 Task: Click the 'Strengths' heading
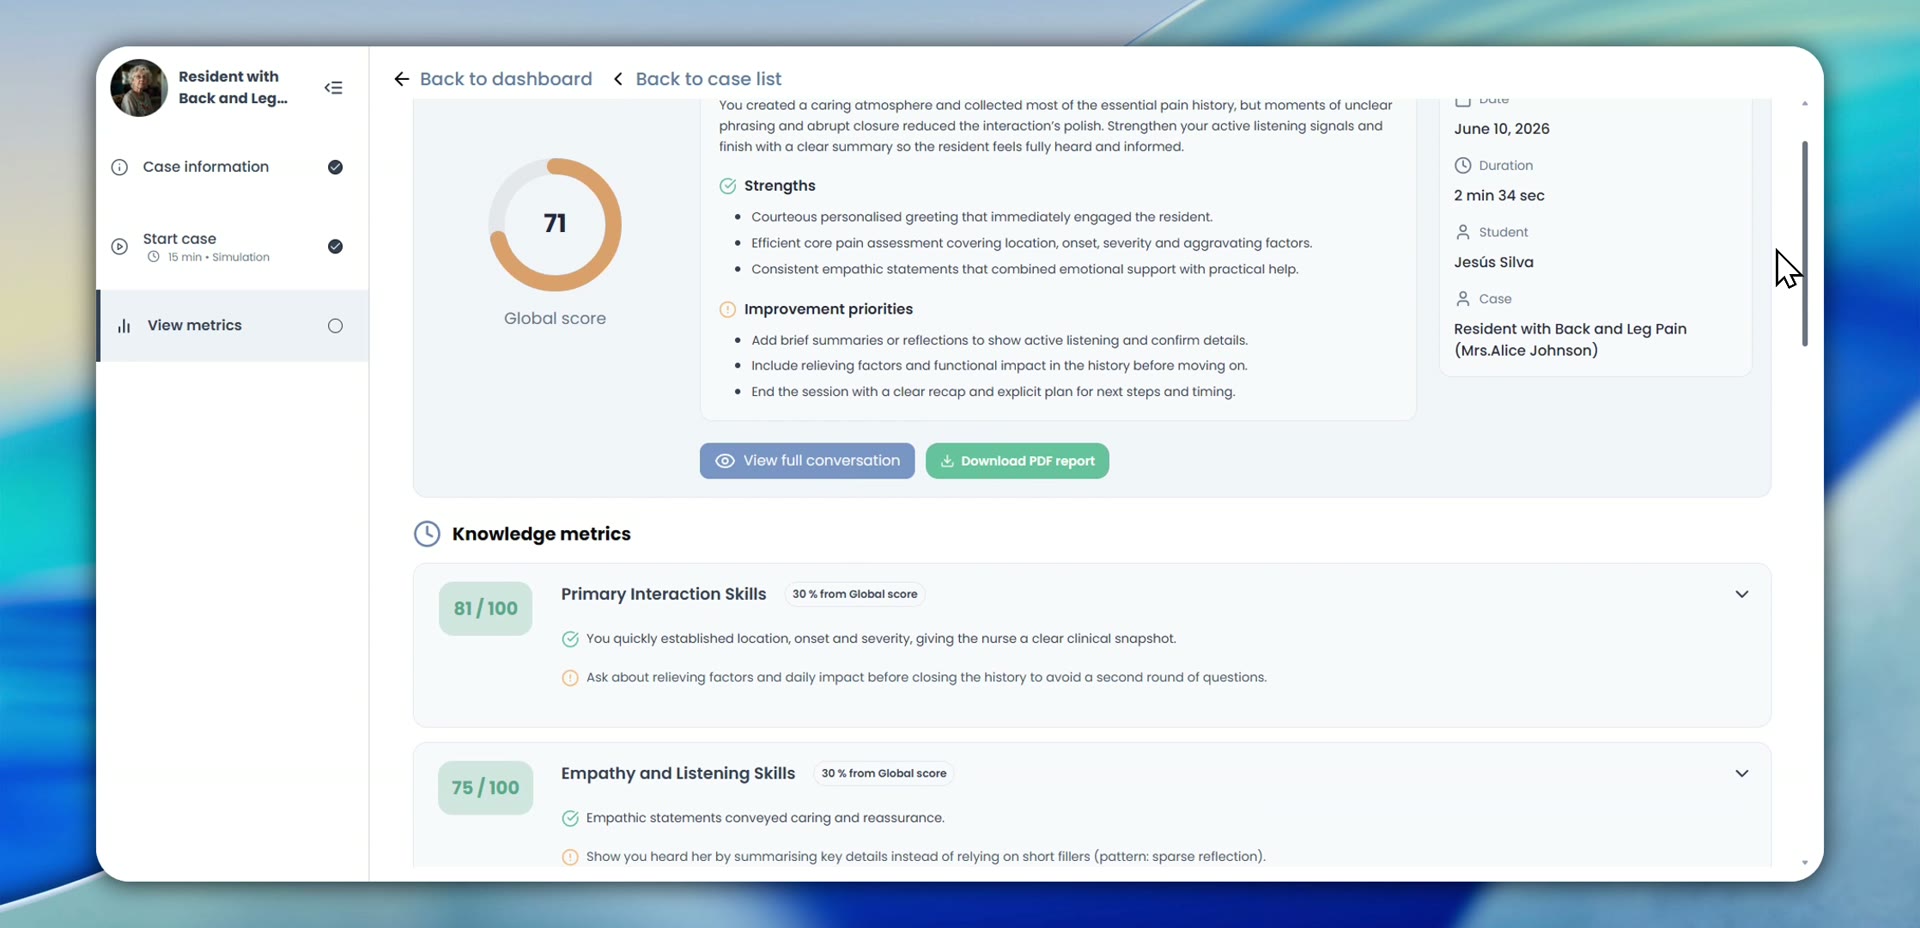(x=779, y=186)
